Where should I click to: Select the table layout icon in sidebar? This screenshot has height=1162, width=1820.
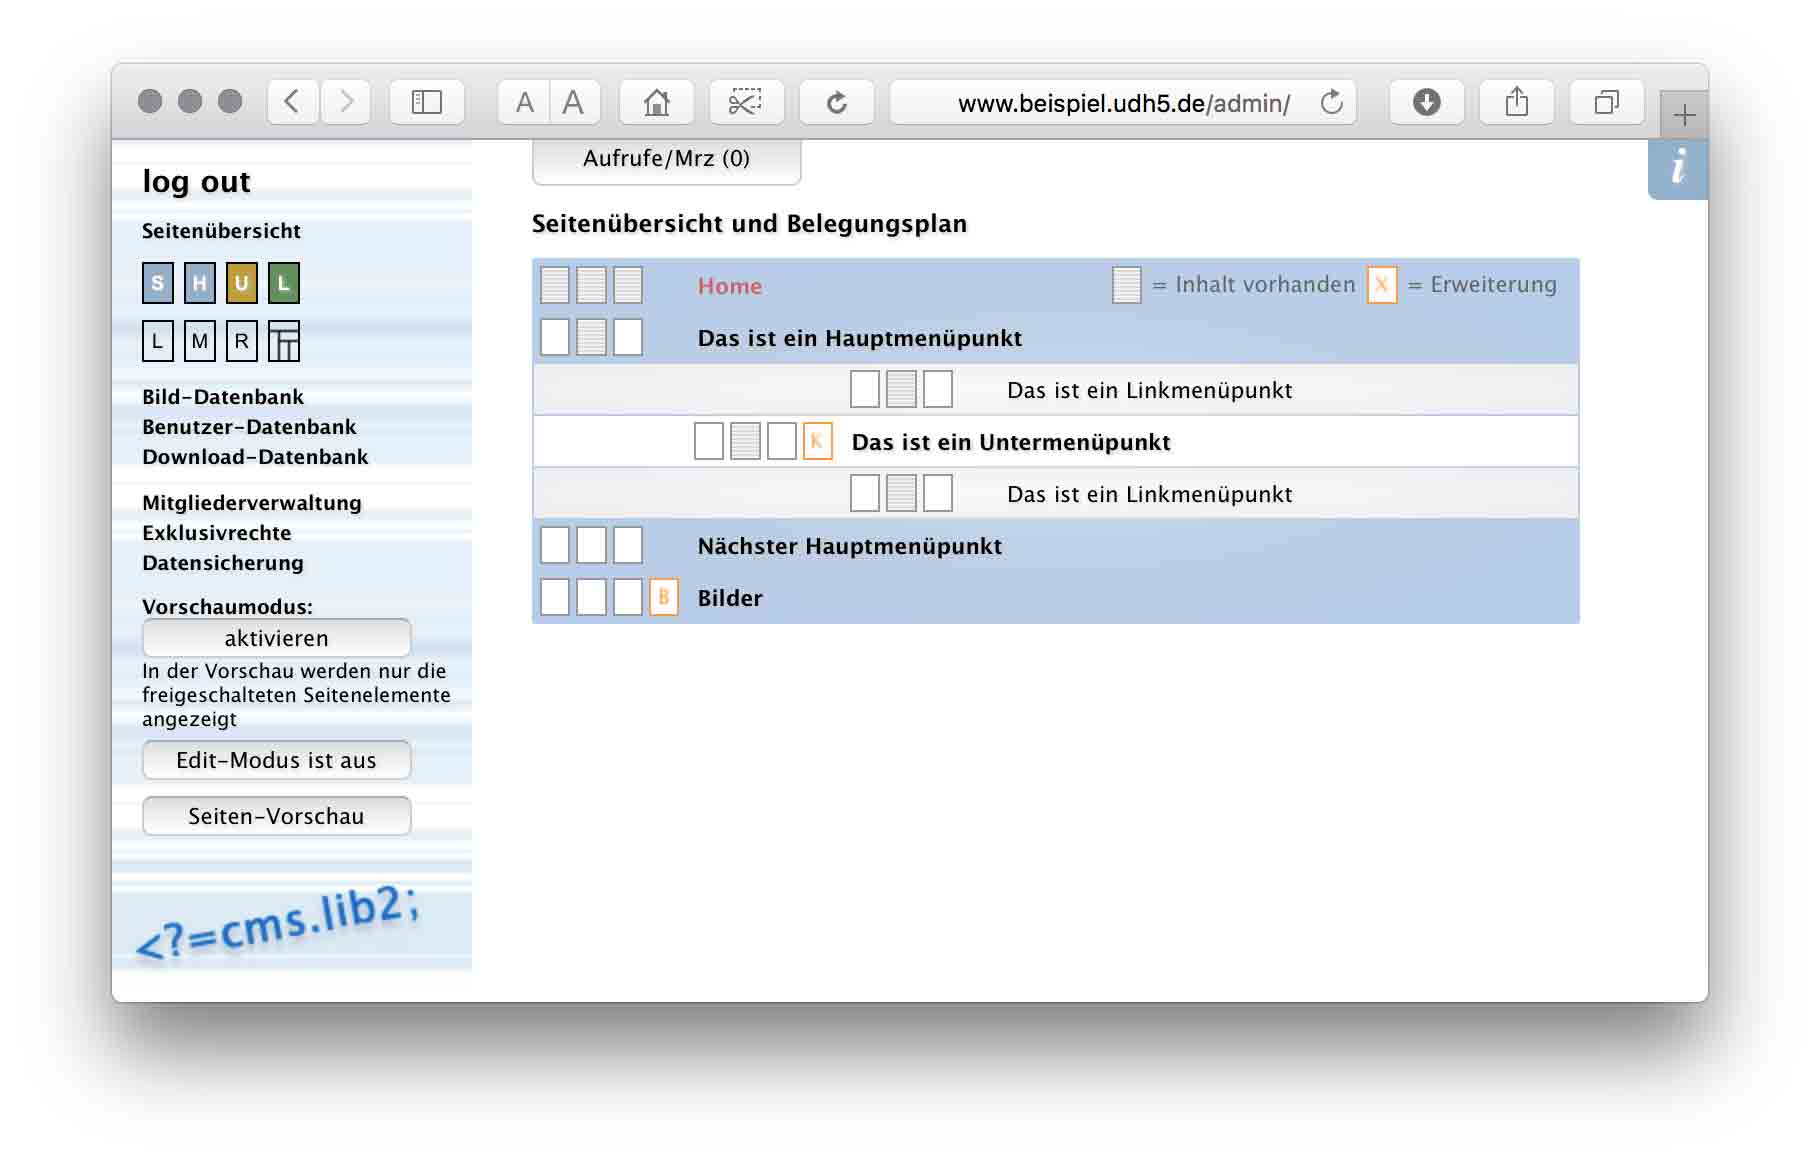point(283,341)
